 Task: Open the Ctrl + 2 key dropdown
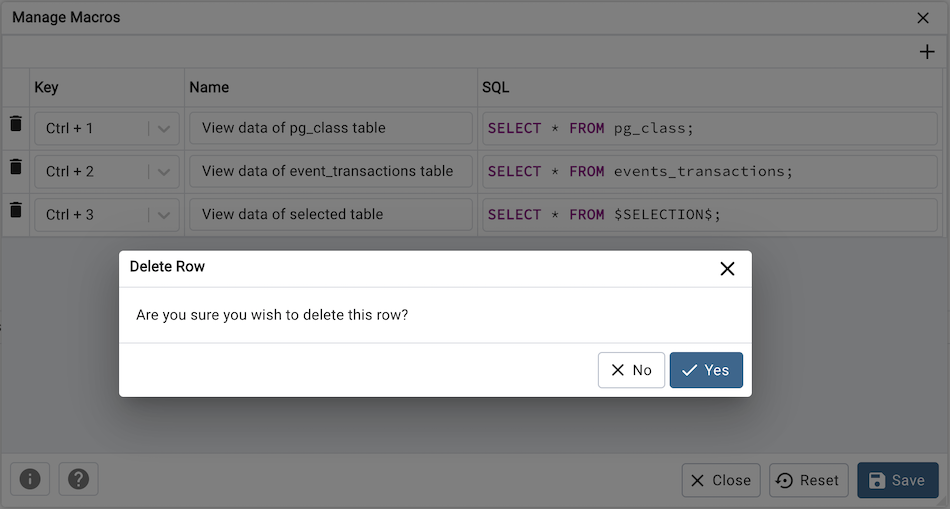pos(165,172)
